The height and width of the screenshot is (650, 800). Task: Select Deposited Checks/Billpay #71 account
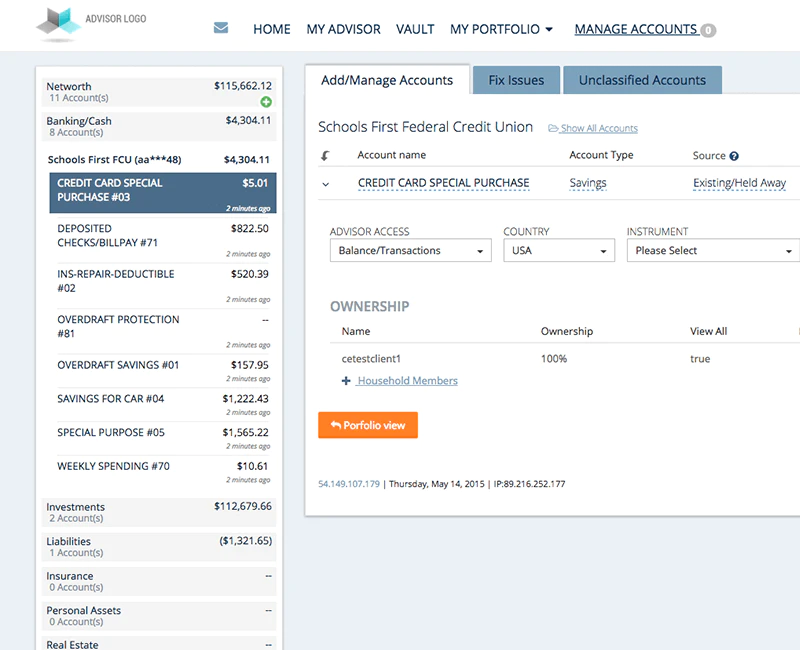click(x=163, y=240)
